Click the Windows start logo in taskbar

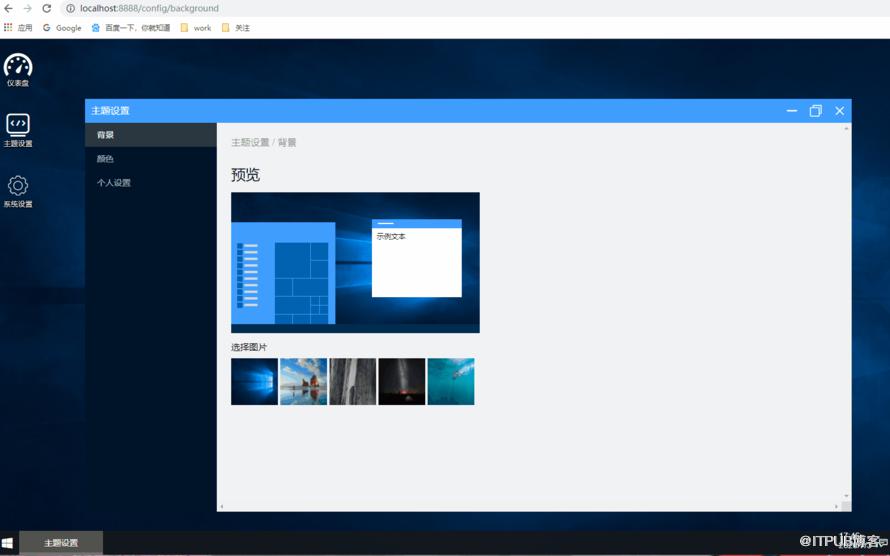point(7,544)
